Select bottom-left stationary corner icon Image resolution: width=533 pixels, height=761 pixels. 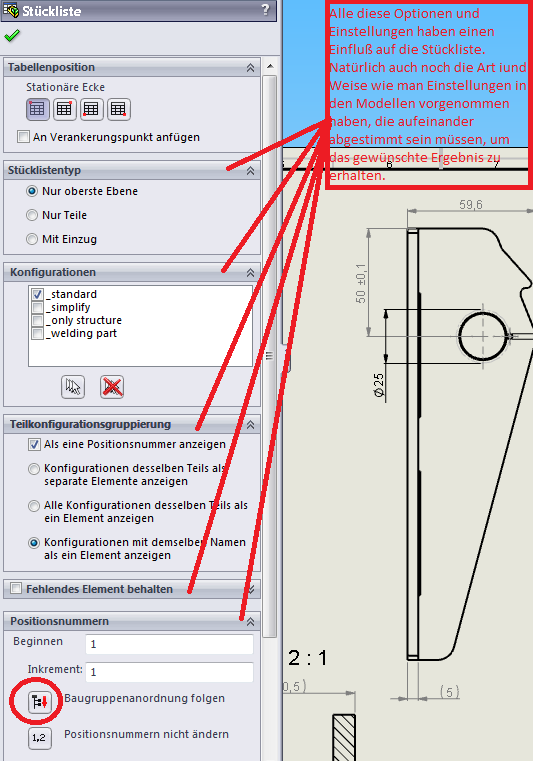coord(92,109)
